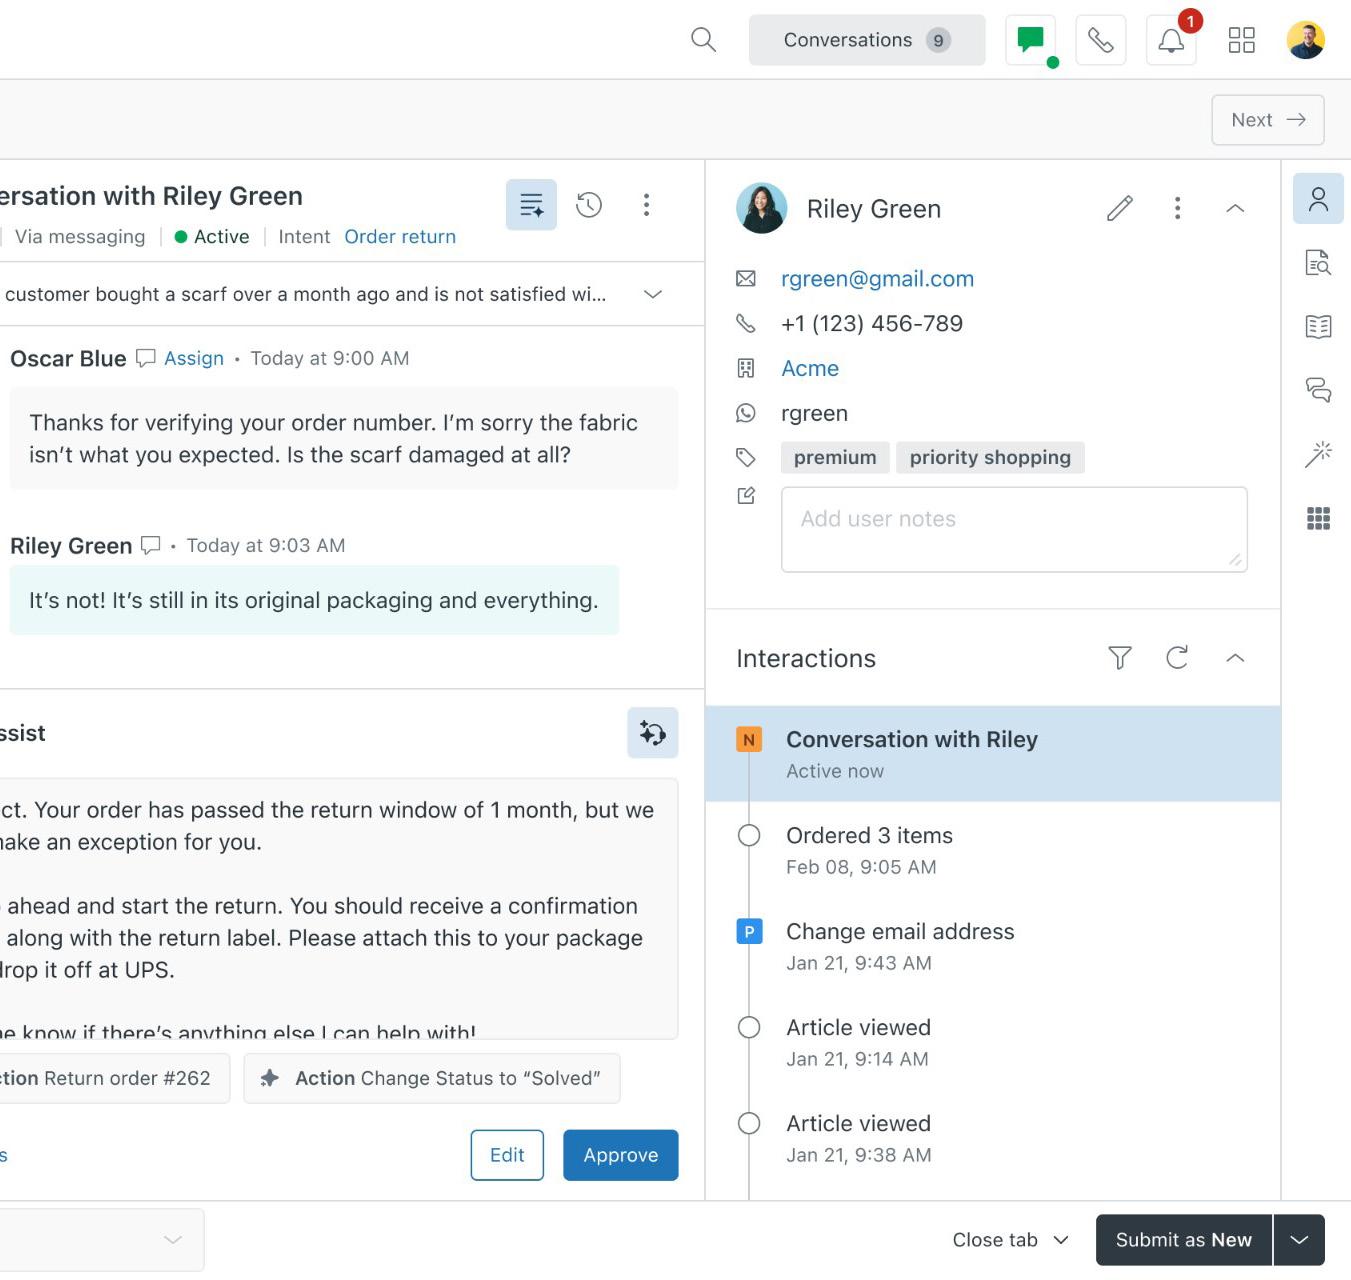This screenshot has height=1280, width=1351.
Task: Click the auto assist sparkle button
Action: point(653,733)
